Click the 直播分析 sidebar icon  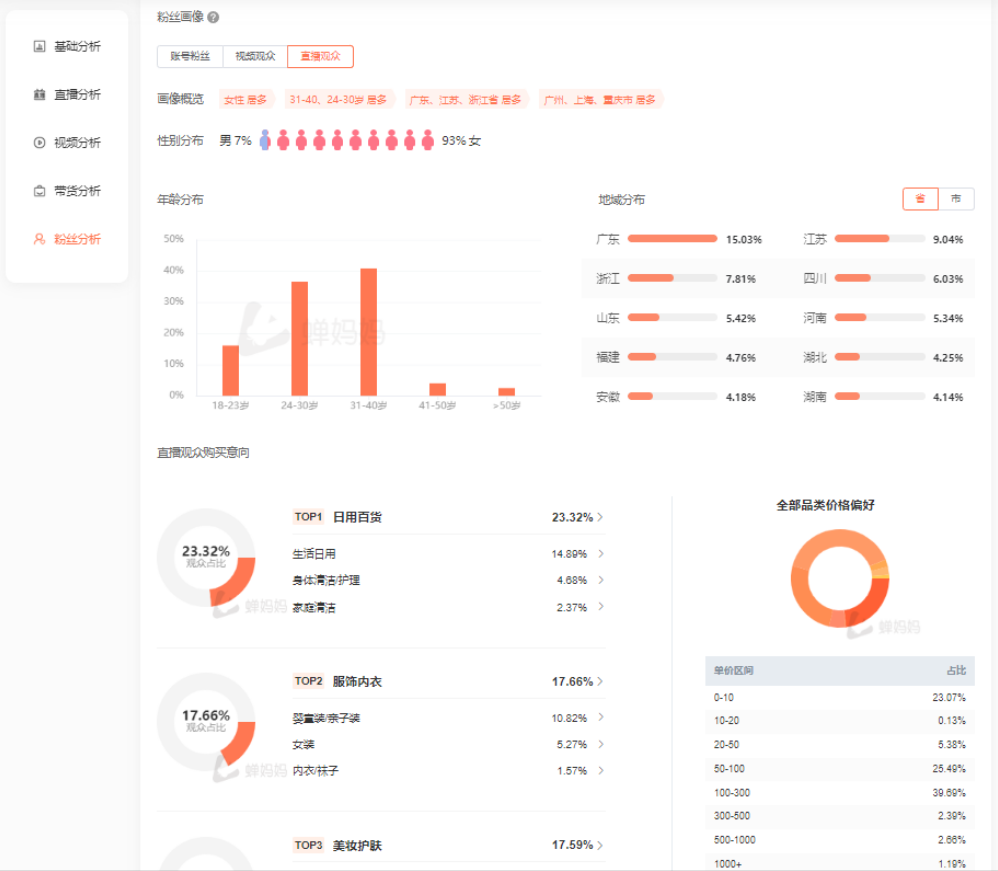[39, 95]
